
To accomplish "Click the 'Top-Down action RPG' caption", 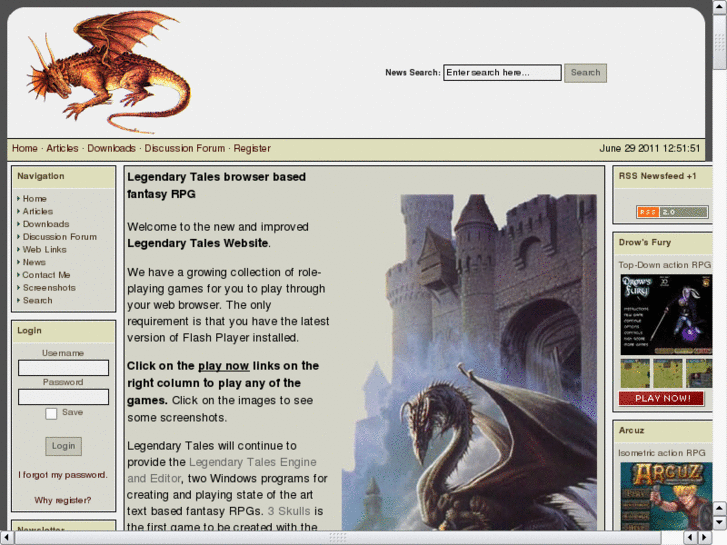I will click(x=664, y=265).
